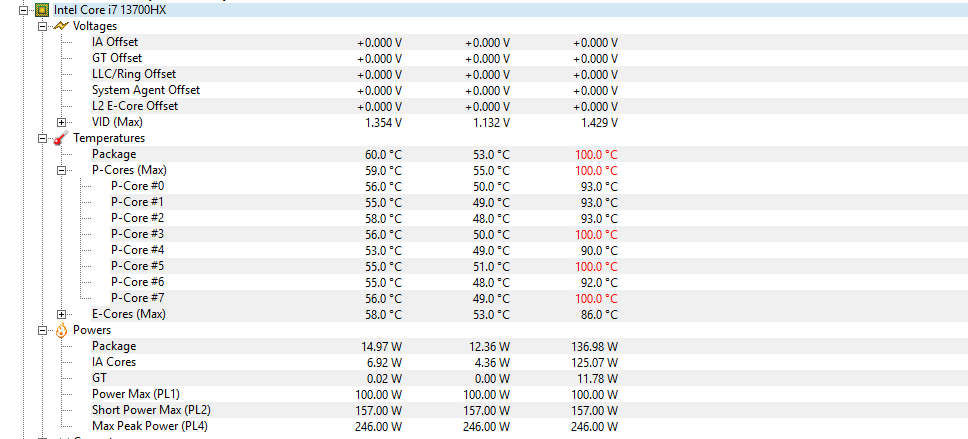This screenshot has height=439, width=968.
Task: Click 58.0 °C current value of P-Core #2
Action: pyautogui.click(x=383, y=219)
